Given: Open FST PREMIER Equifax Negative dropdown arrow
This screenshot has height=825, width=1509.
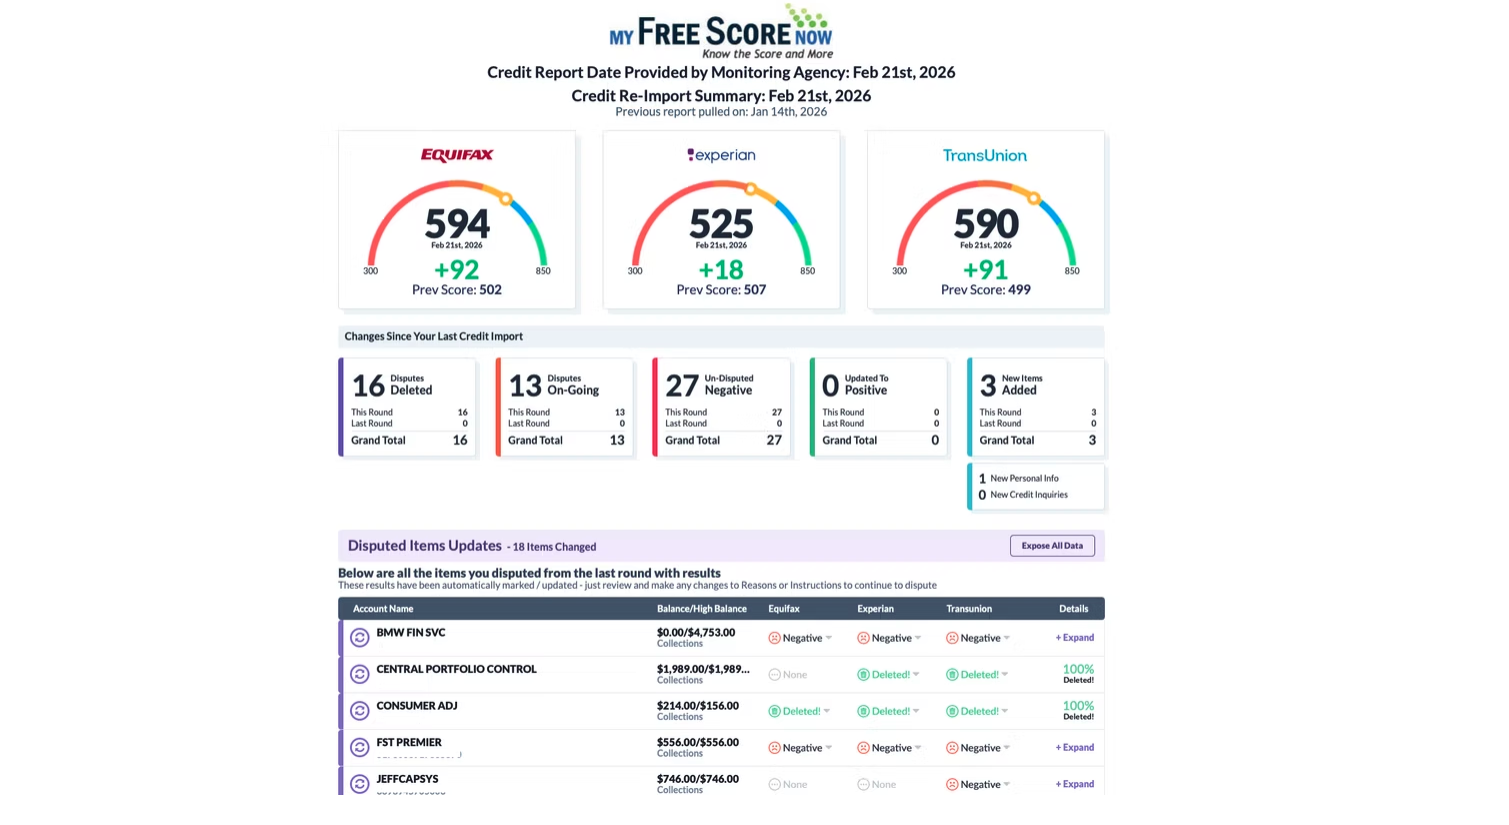Looking at the screenshot, I should click(x=829, y=748).
